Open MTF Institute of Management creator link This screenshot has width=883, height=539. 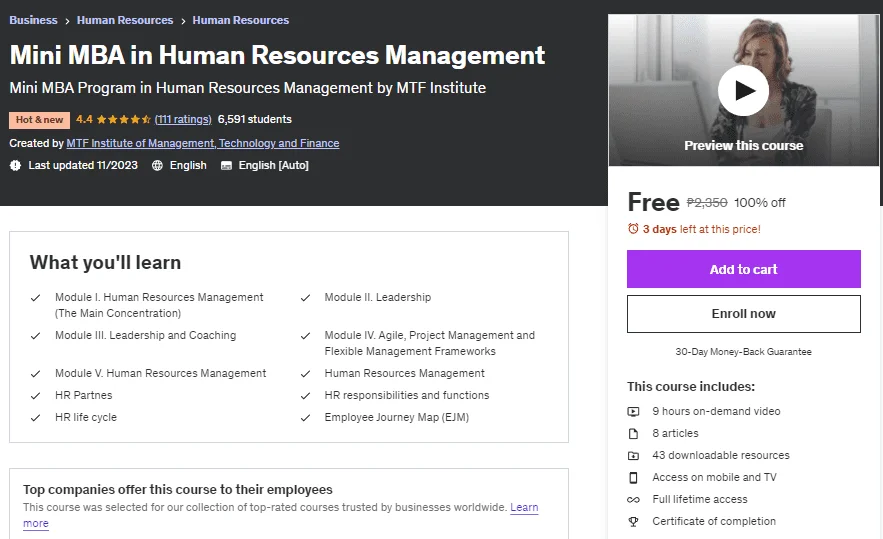(203, 143)
